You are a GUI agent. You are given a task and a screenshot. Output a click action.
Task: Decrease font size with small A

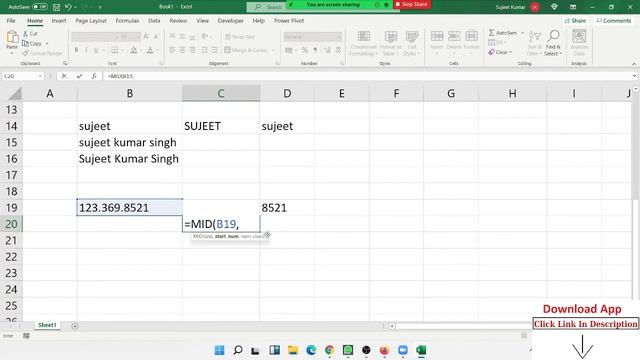tap(156, 37)
